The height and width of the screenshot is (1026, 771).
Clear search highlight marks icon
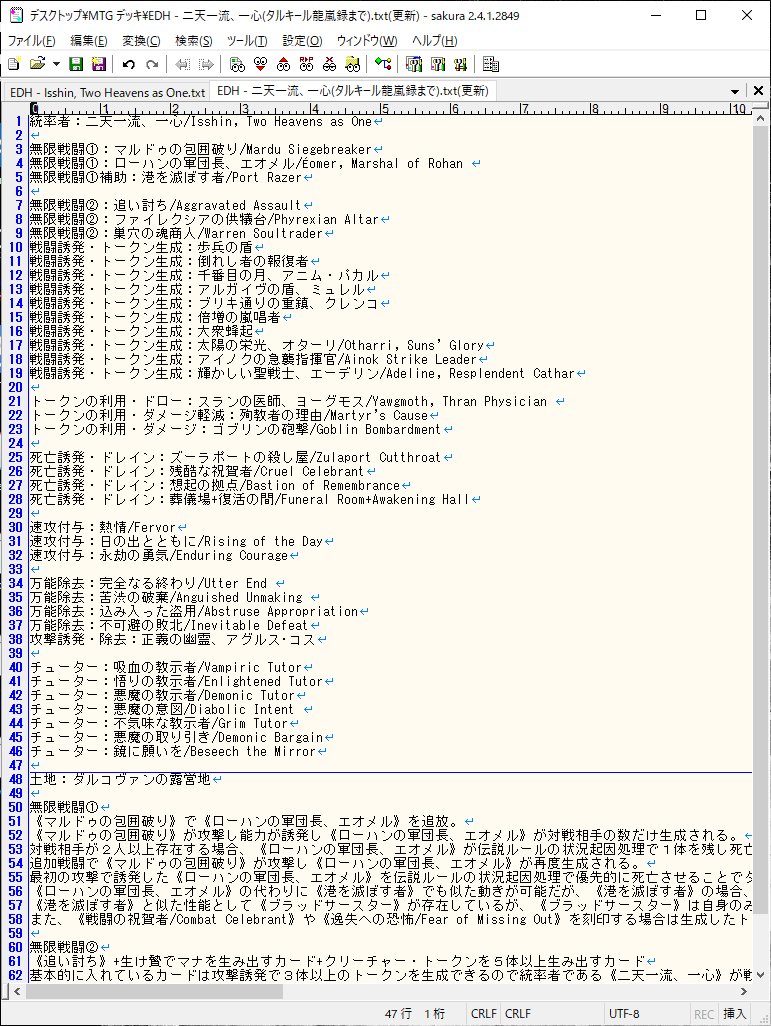click(x=329, y=64)
